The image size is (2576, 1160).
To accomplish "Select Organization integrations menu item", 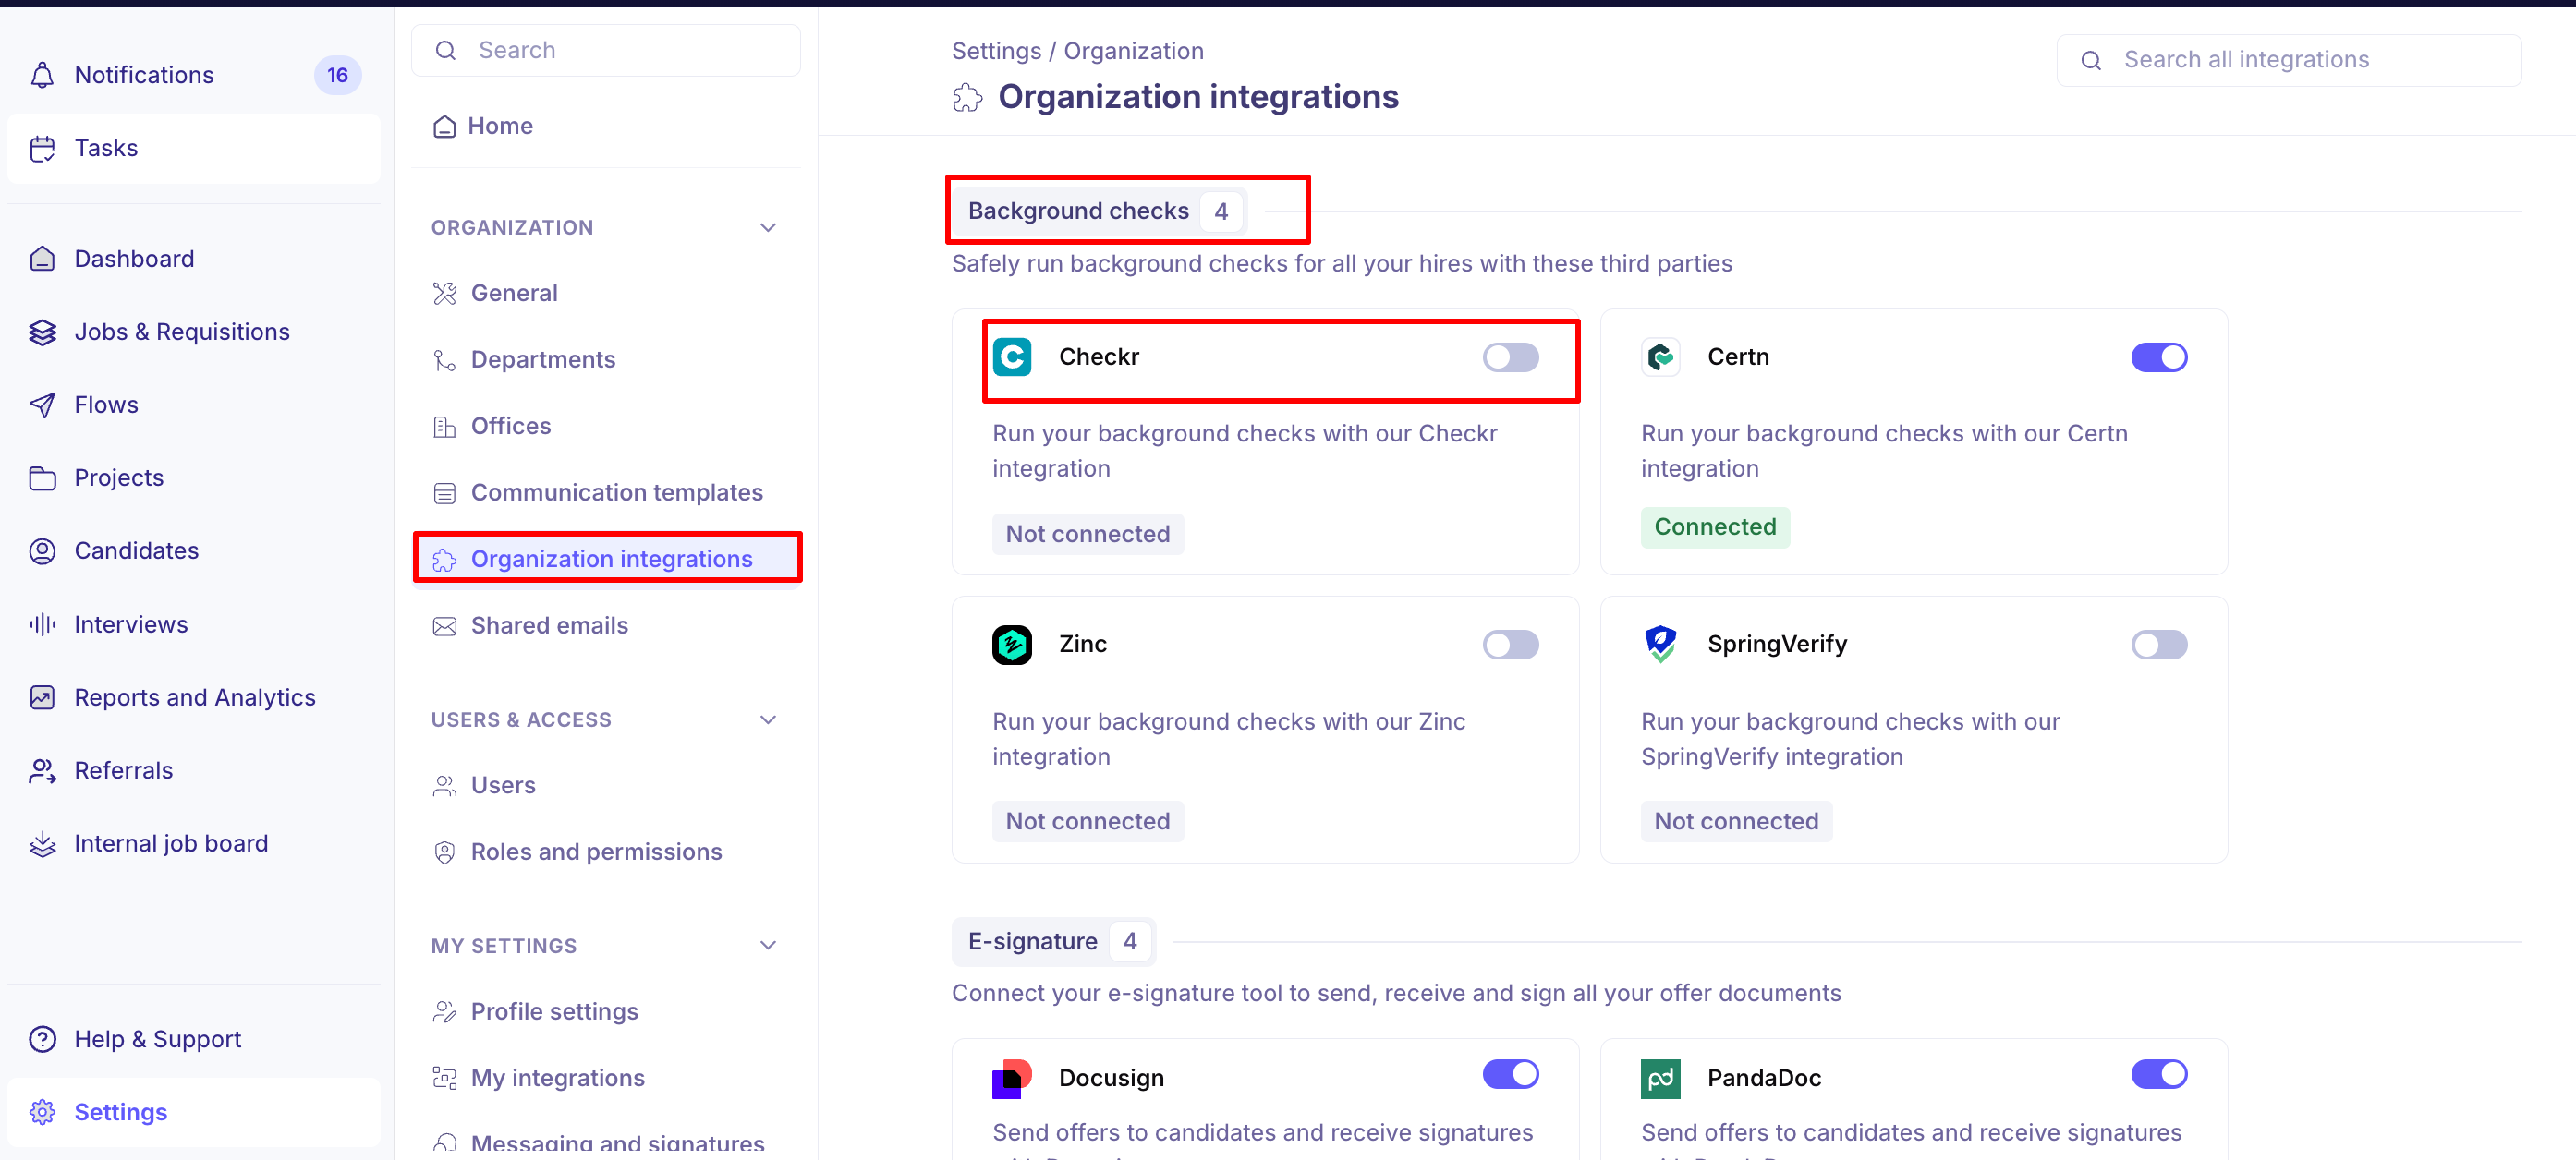I will pos(606,559).
